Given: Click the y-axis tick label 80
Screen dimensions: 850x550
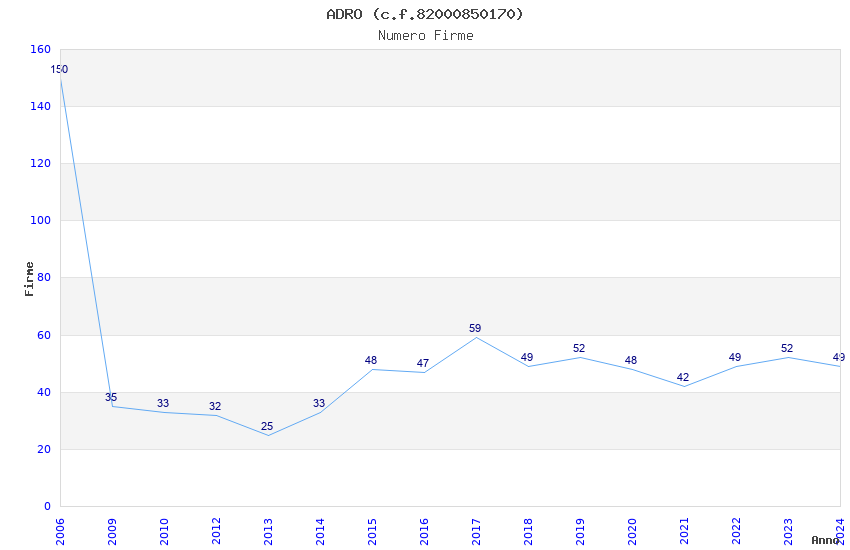Looking at the screenshot, I should pos(44,277).
